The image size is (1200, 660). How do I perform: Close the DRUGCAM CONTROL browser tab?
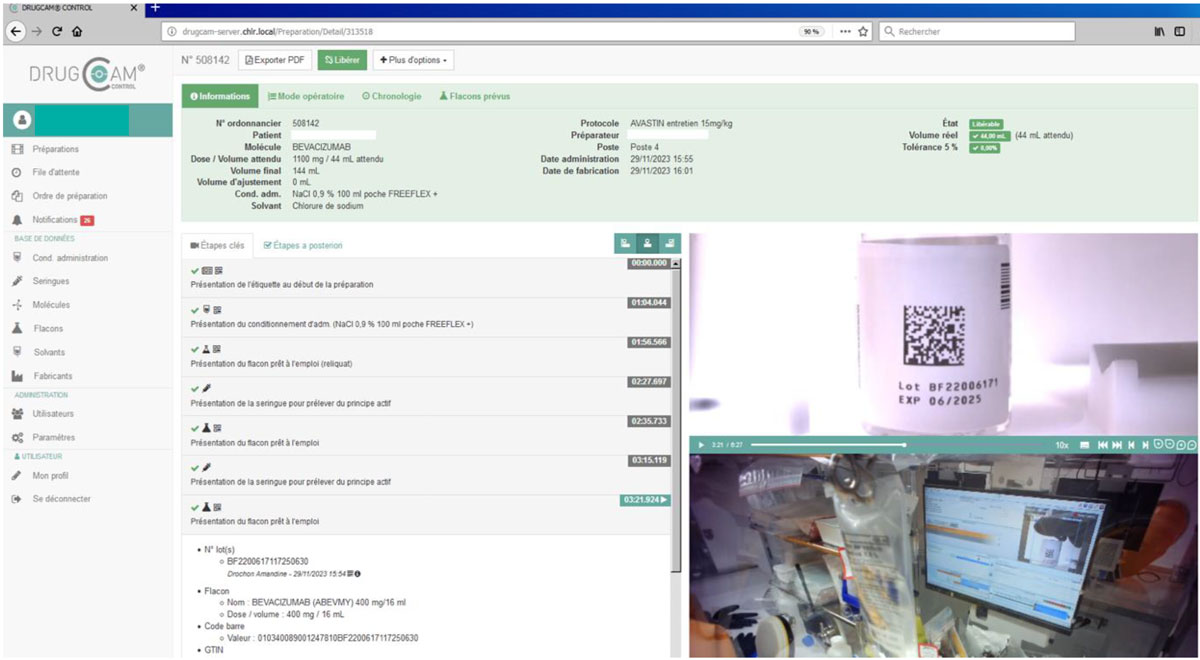click(136, 8)
